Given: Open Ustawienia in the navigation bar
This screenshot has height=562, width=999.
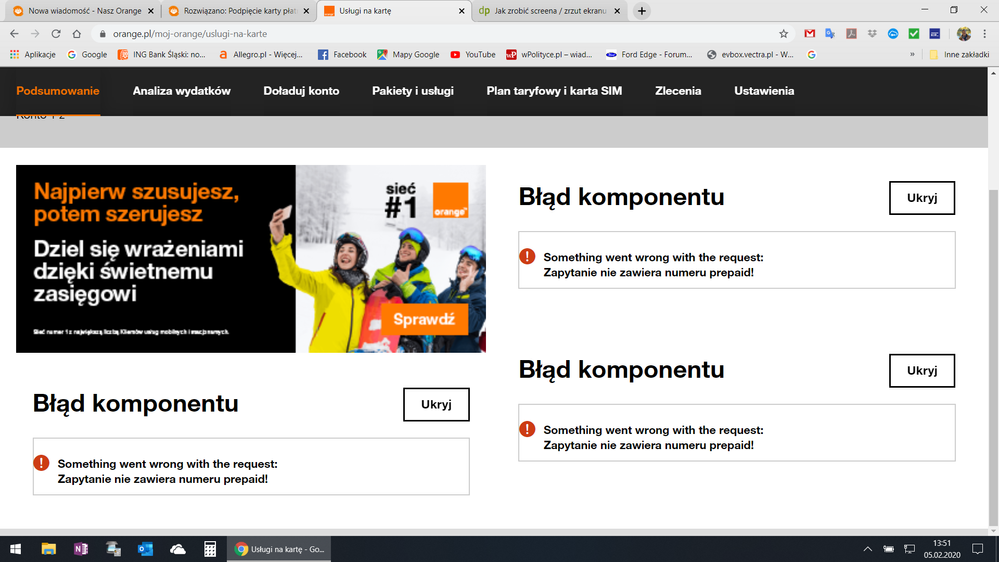Looking at the screenshot, I should coord(764,91).
